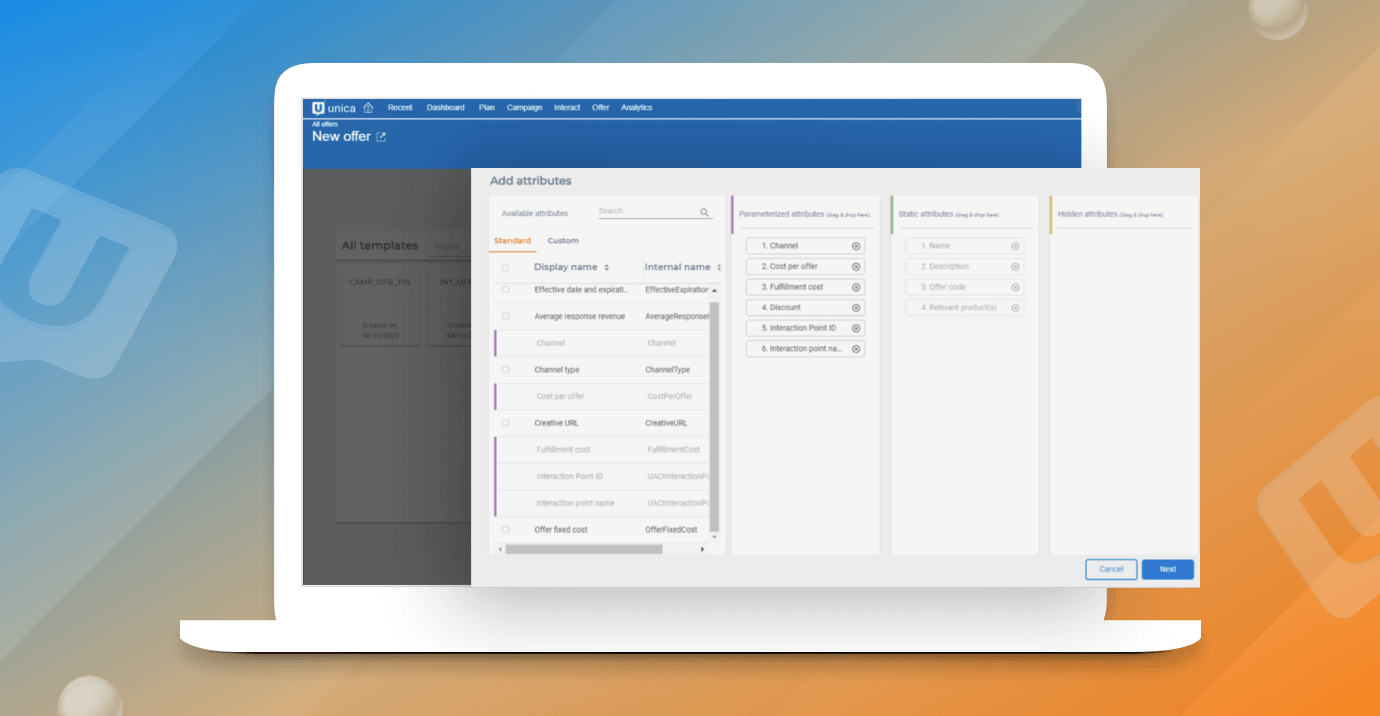Click the 'Display name' column header
This screenshot has height=716, width=1380.
tap(566, 268)
